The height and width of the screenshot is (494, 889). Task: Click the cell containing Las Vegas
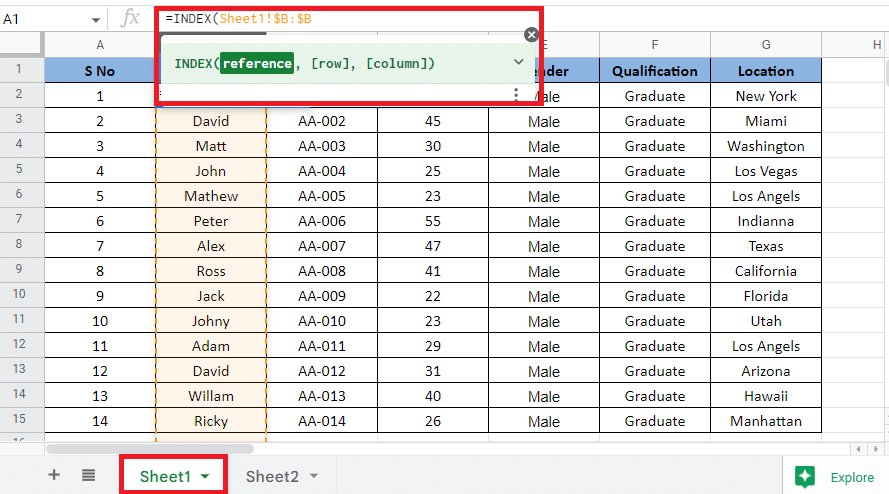pyautogui.click(x=766, y=171)
